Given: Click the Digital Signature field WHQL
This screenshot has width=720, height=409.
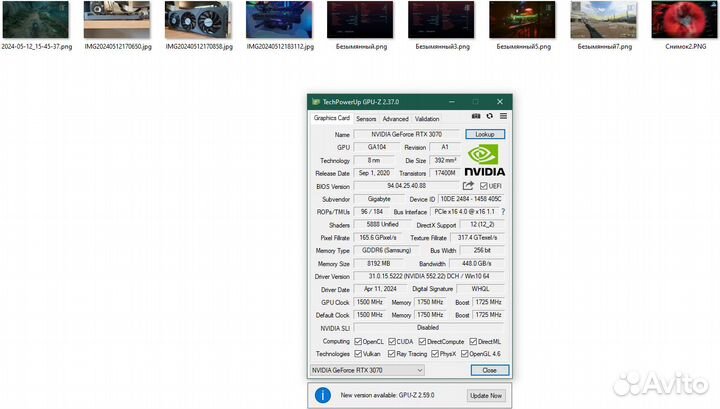Looking at the screenshot, I should pyautogui.click(x=480, y=289).
